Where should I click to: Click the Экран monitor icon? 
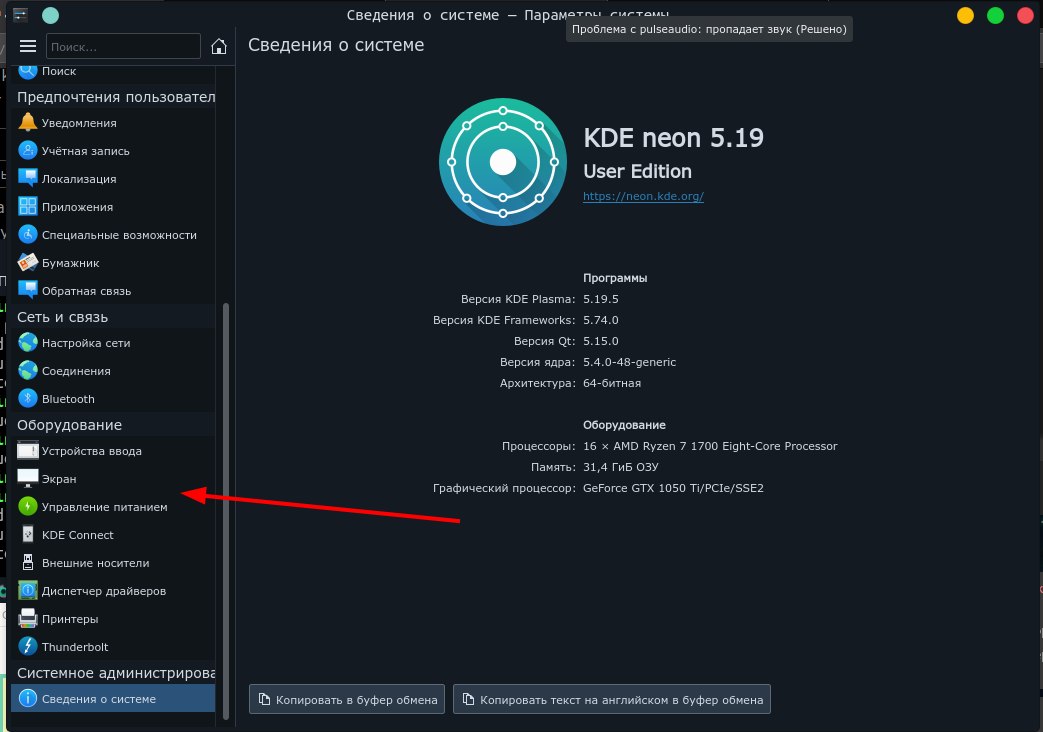pyautogui.click(x=27, y=478)
